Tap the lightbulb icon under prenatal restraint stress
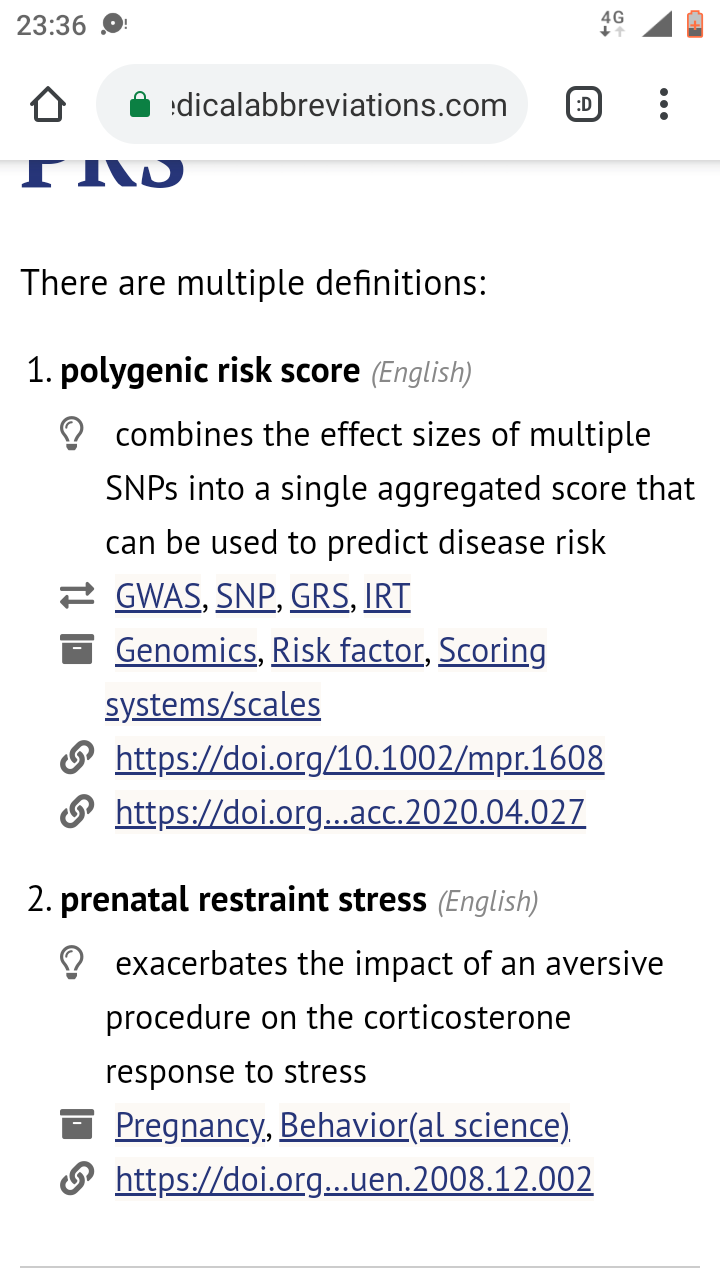Screen dimensions: 720x1280 (x=71, y=963)
